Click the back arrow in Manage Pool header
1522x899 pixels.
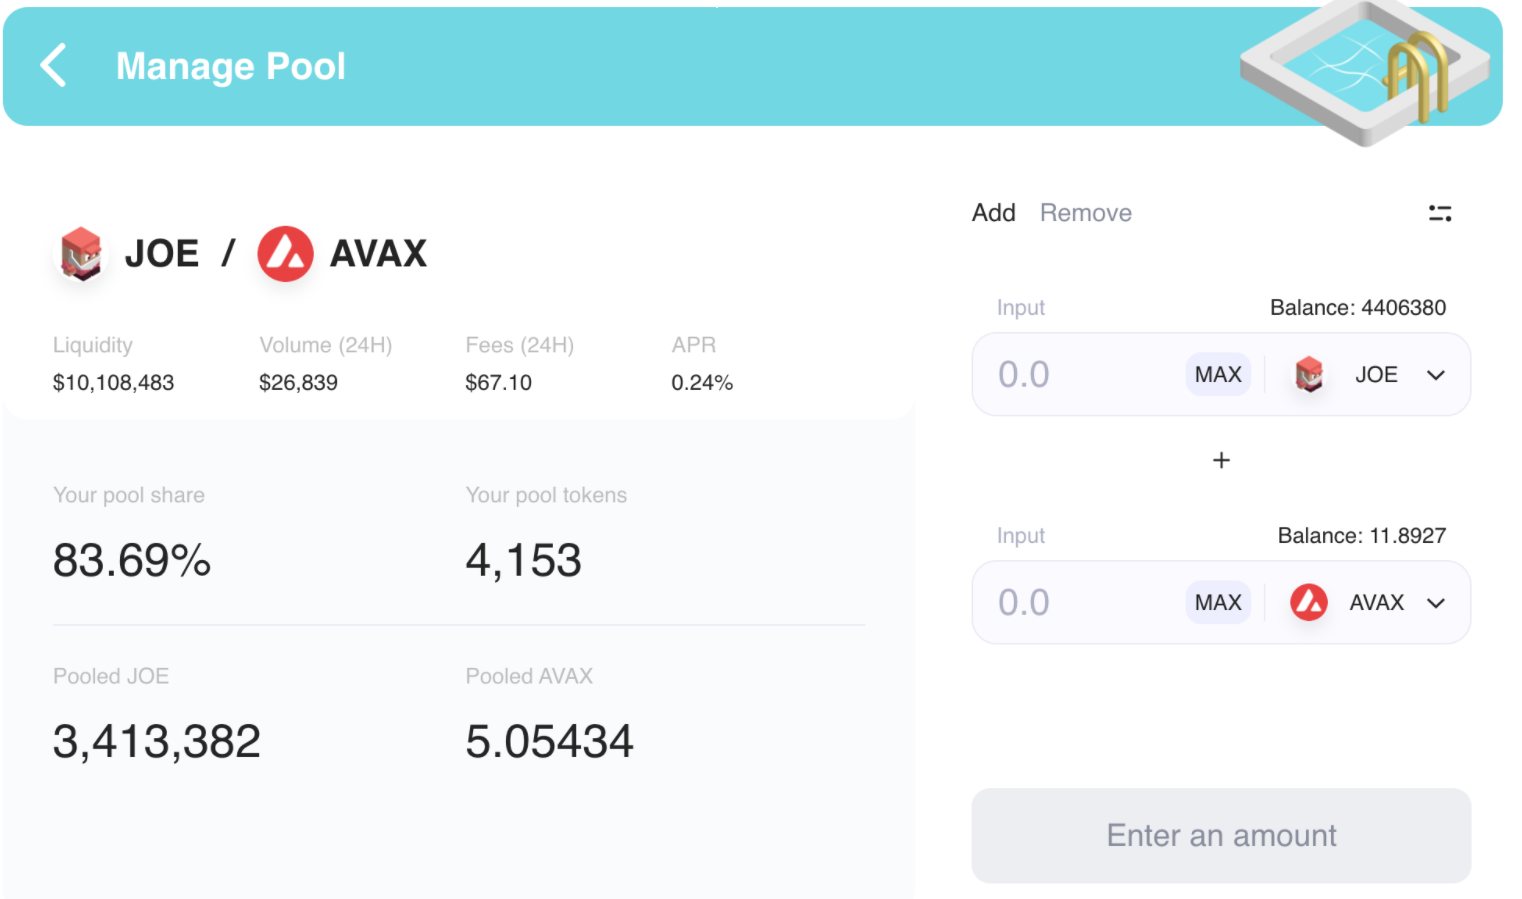click(54, 66)
